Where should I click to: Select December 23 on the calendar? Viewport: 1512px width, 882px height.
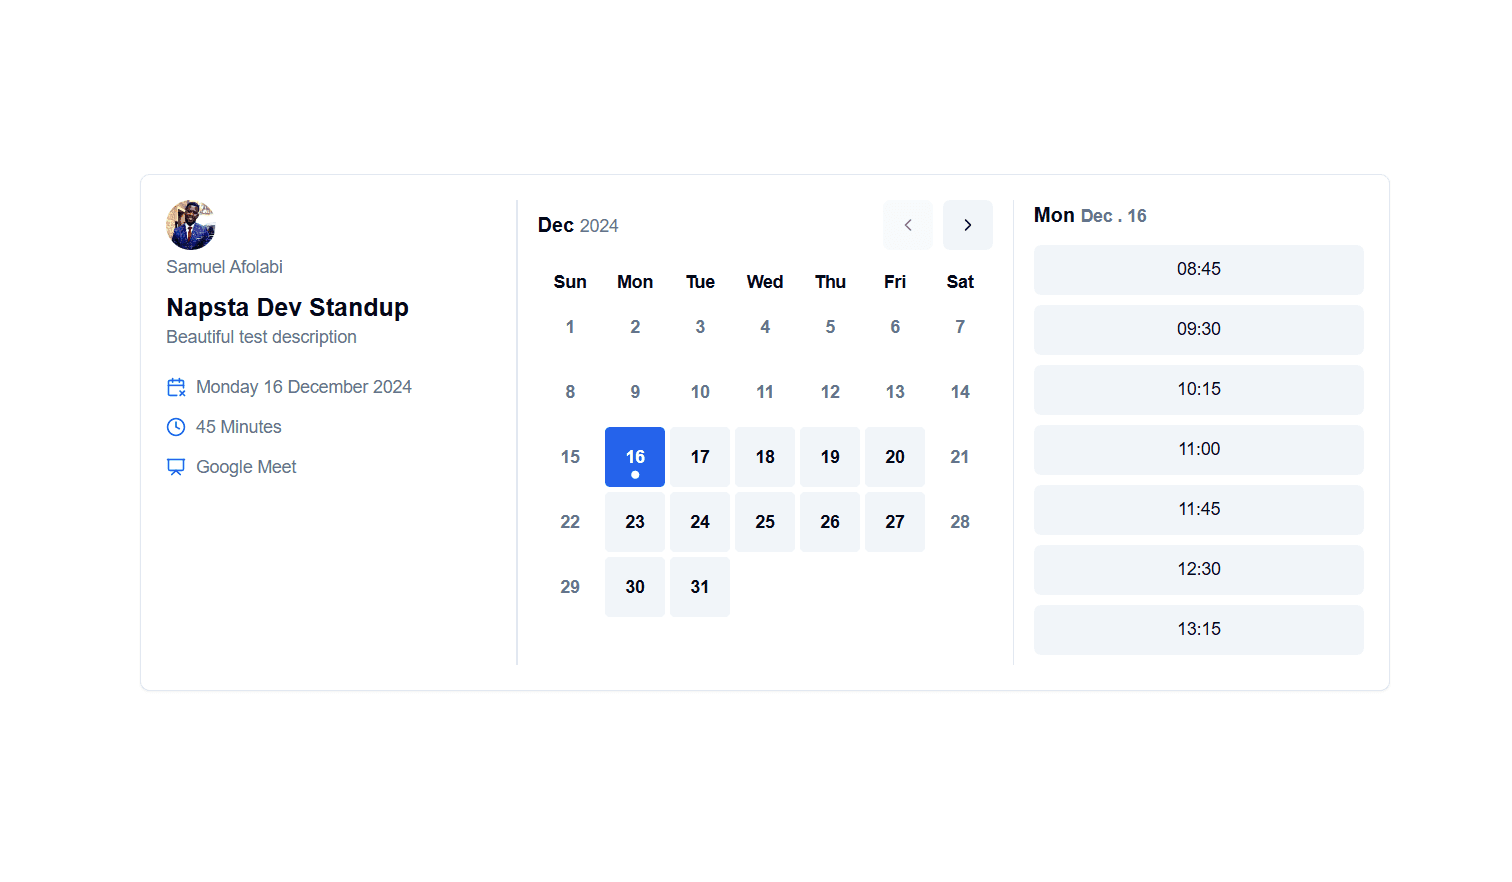tap(635, 522)
